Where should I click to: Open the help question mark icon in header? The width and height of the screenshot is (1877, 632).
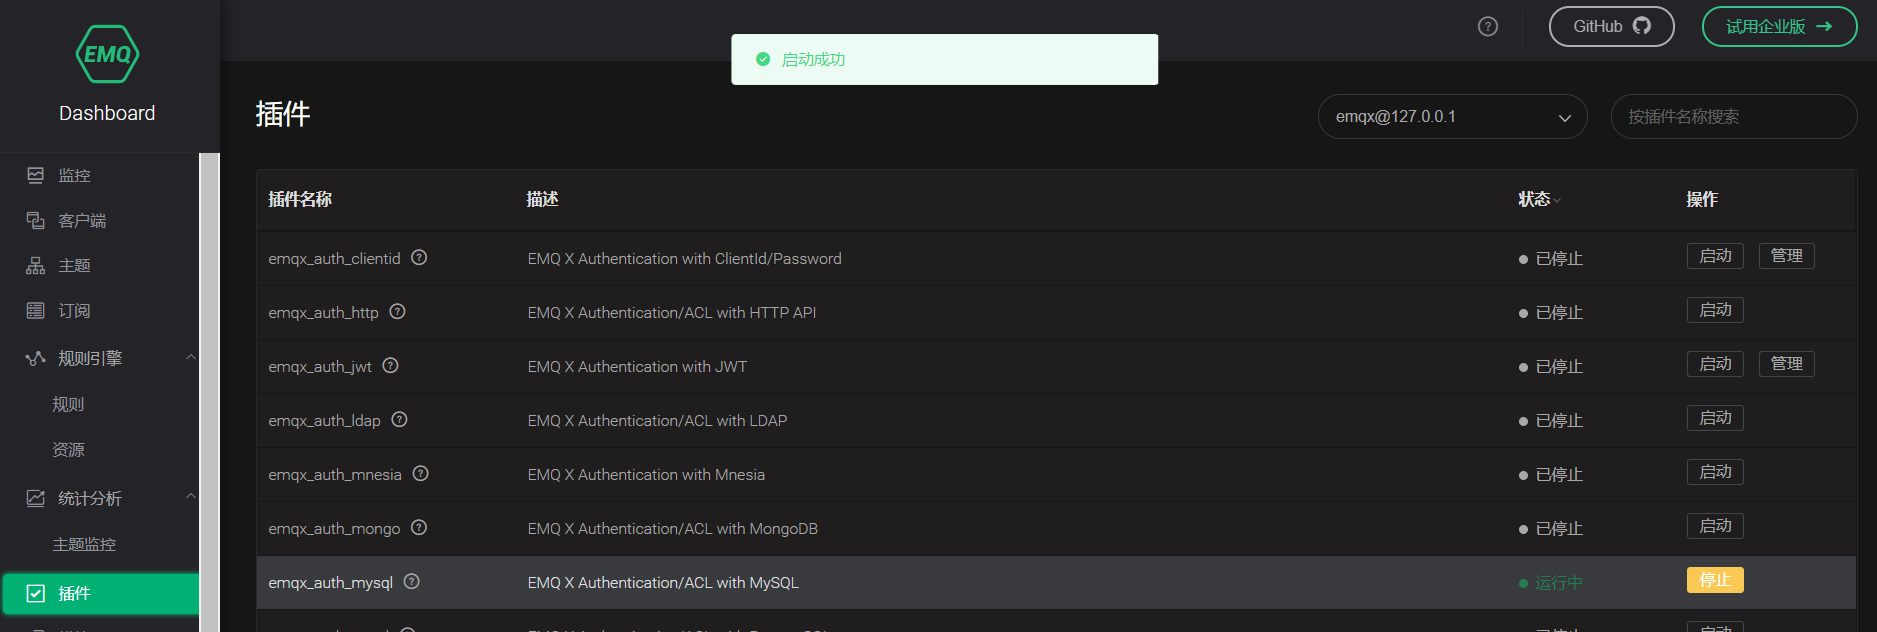(1487, 27)
